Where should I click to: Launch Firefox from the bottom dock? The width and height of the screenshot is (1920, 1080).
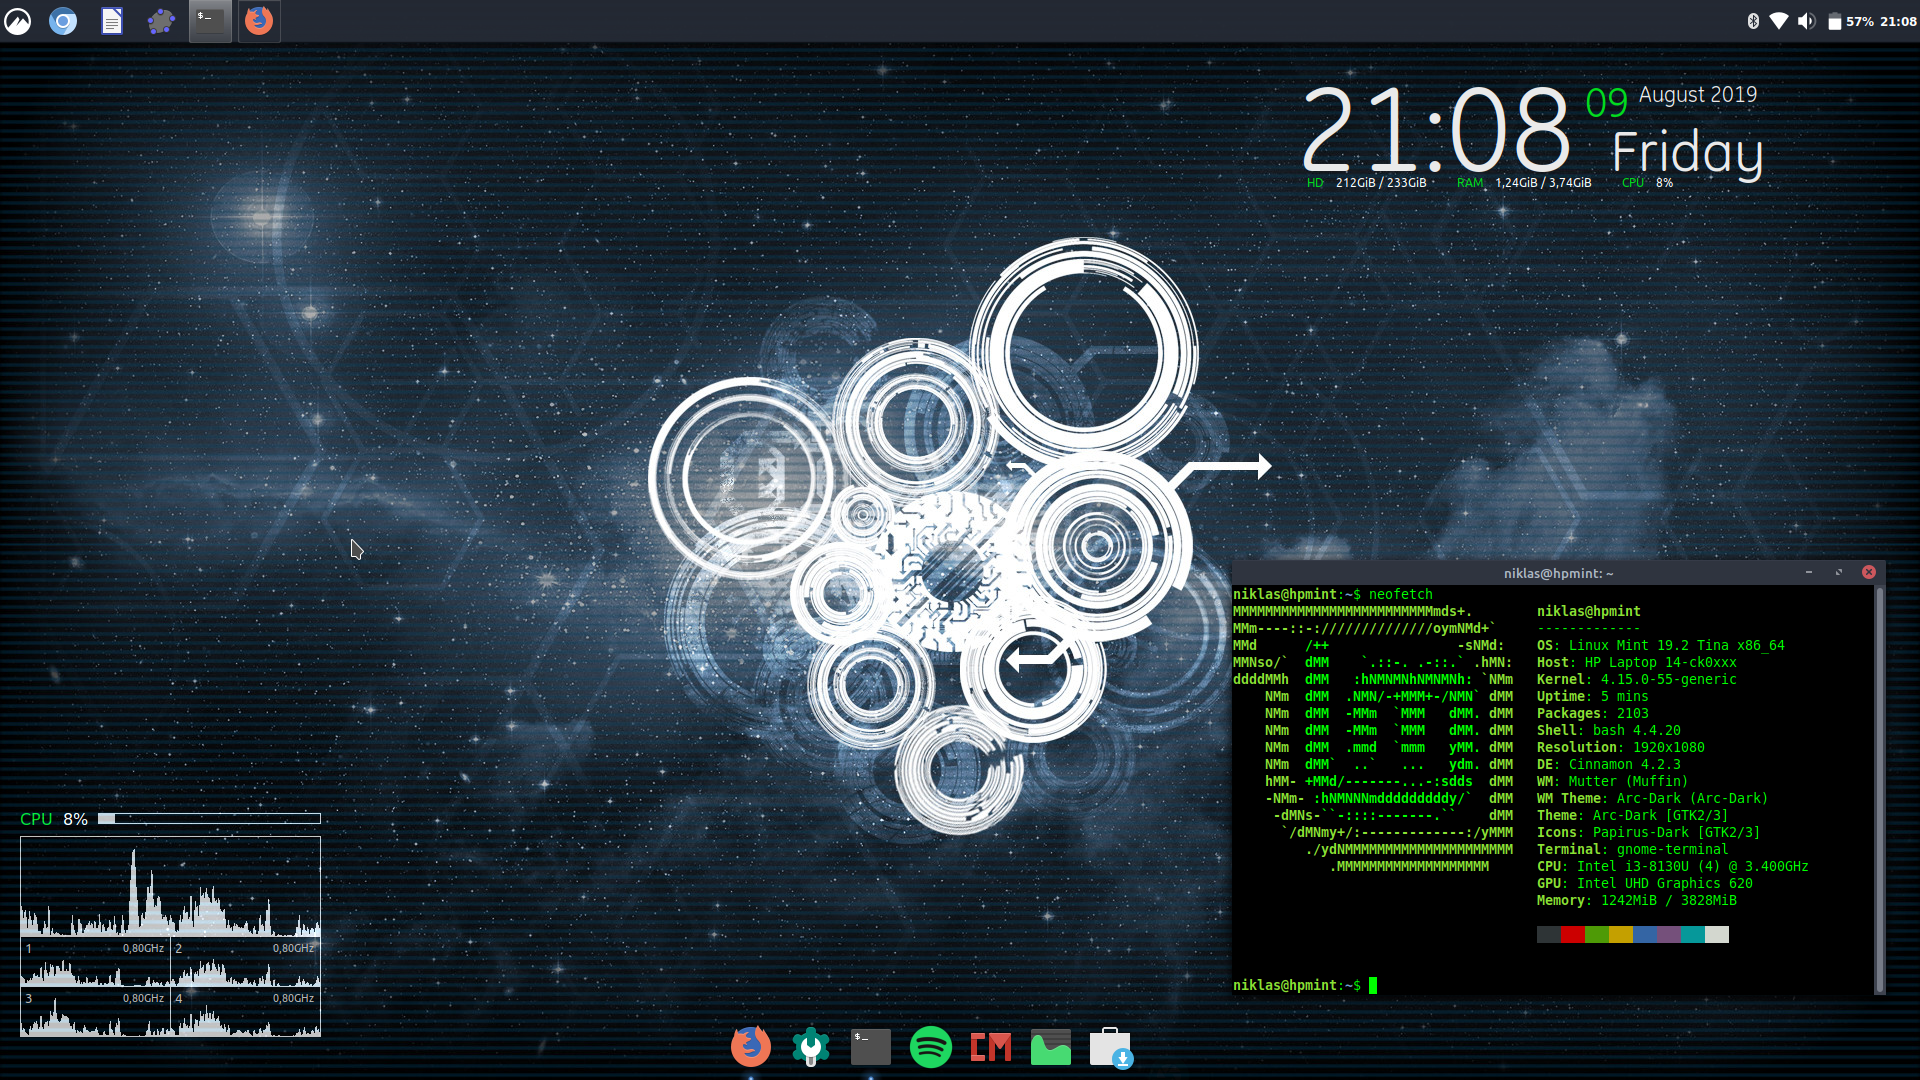[751, 1046]
